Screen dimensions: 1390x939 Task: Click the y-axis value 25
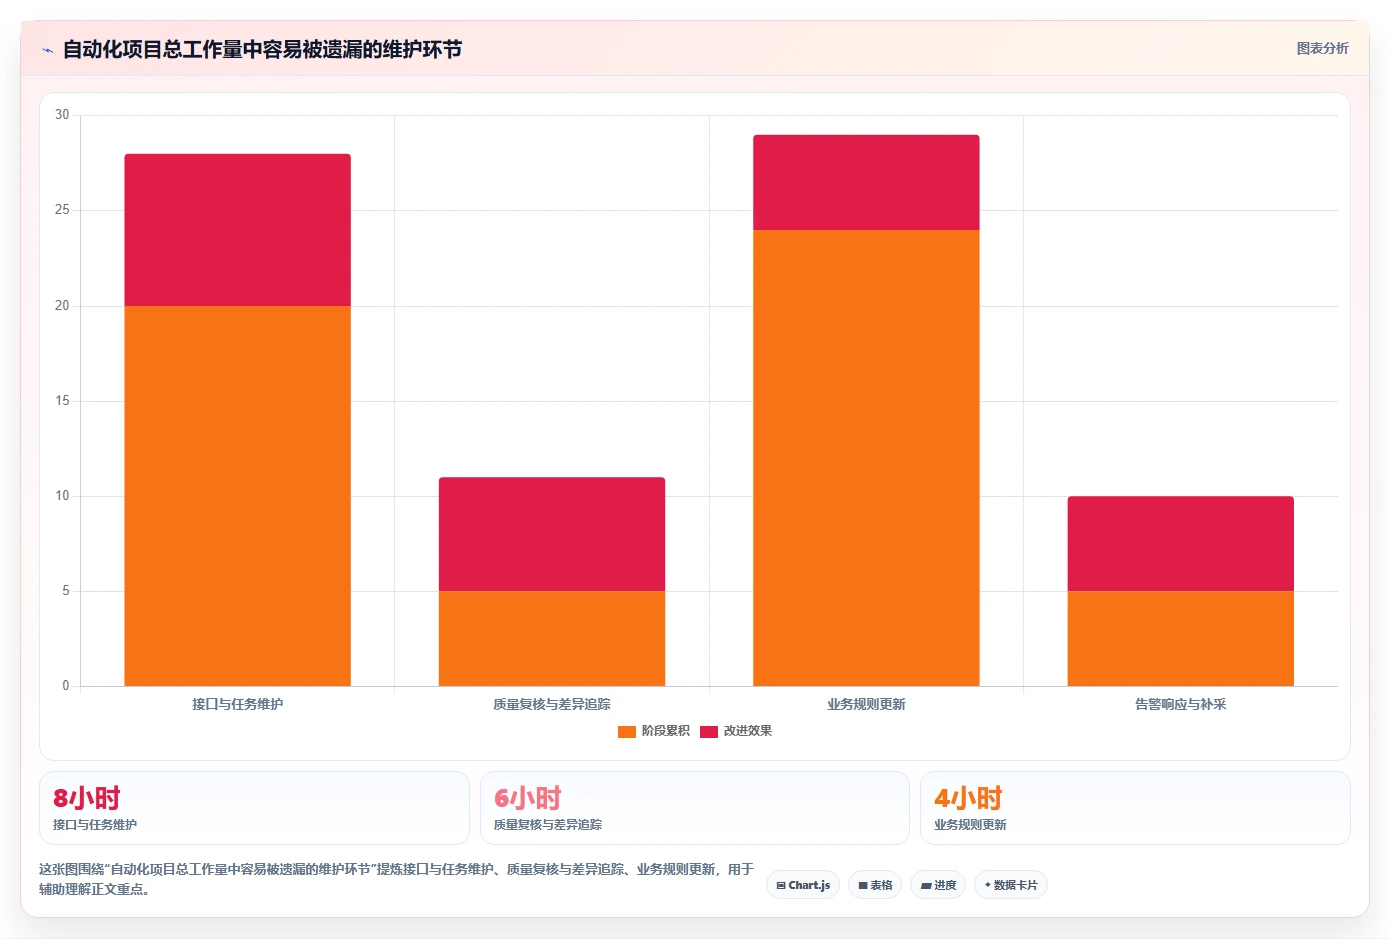click(62, 210)
